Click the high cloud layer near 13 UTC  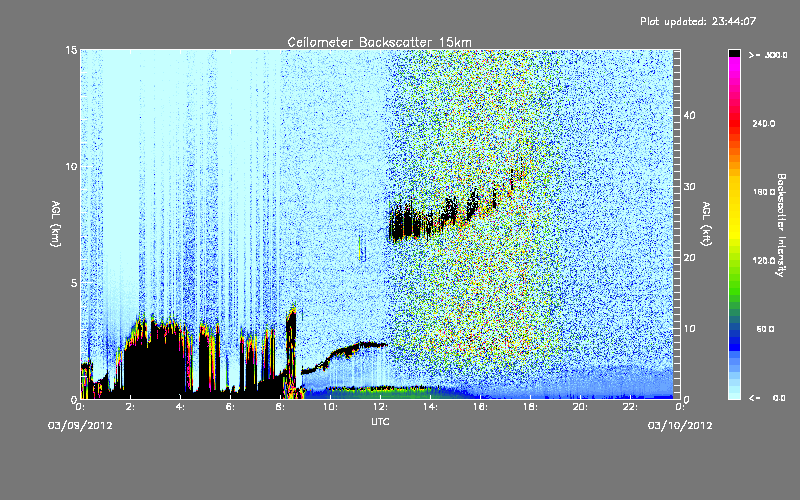(408, 224)
